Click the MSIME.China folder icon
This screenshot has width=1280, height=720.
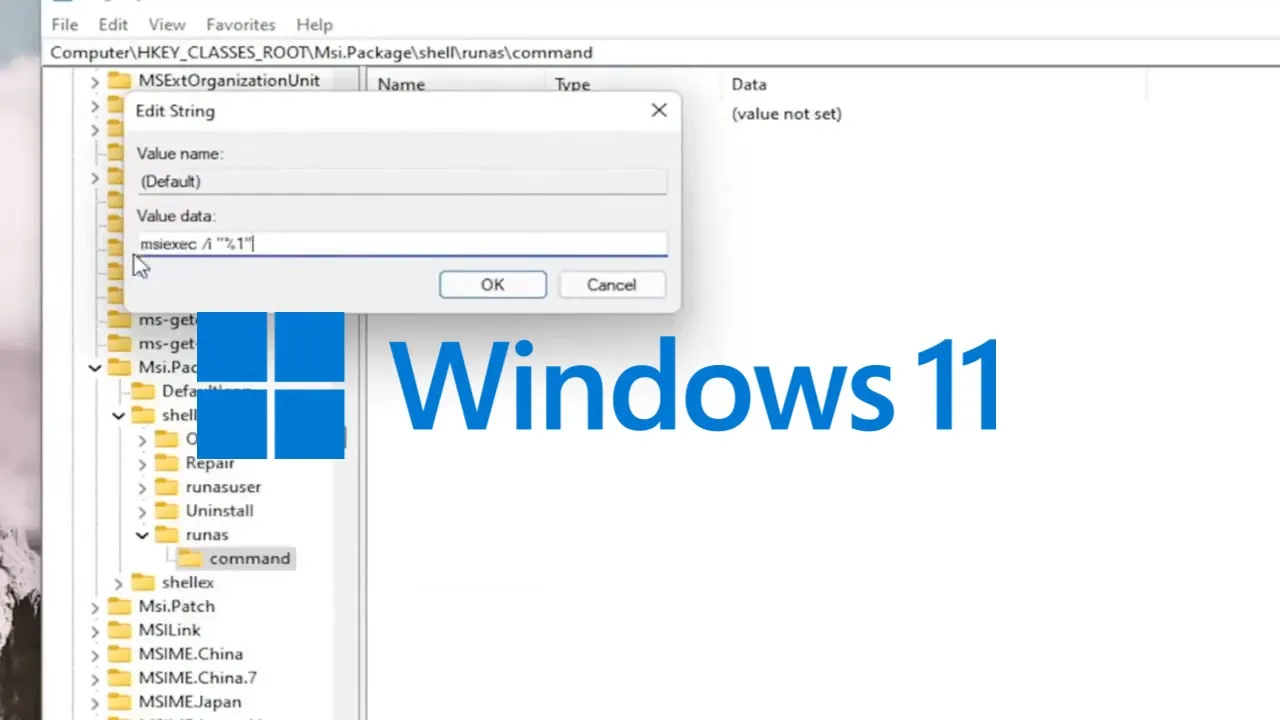120,654
